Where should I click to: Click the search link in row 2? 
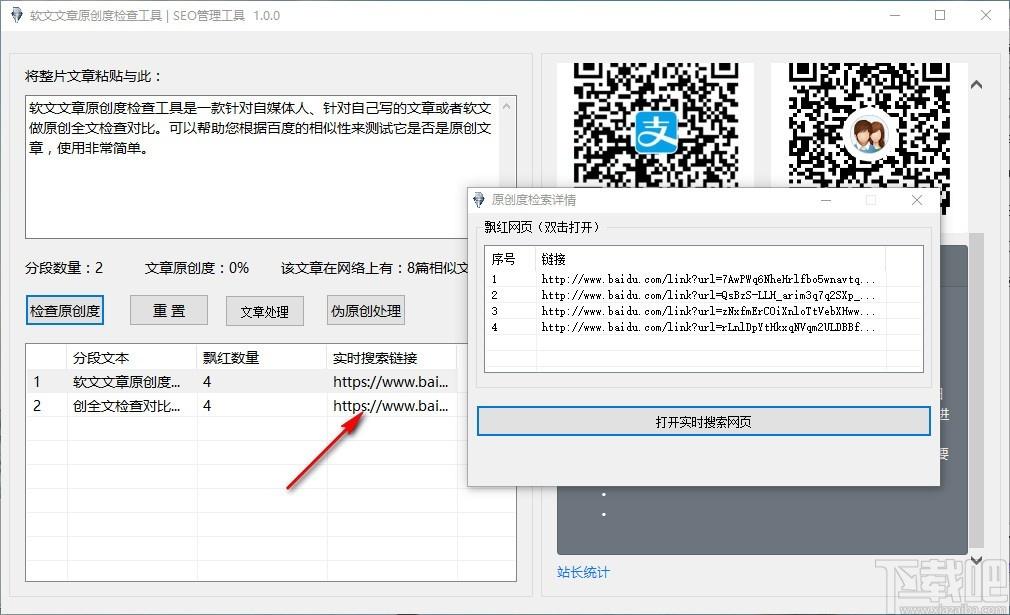[x=390, y=406]
